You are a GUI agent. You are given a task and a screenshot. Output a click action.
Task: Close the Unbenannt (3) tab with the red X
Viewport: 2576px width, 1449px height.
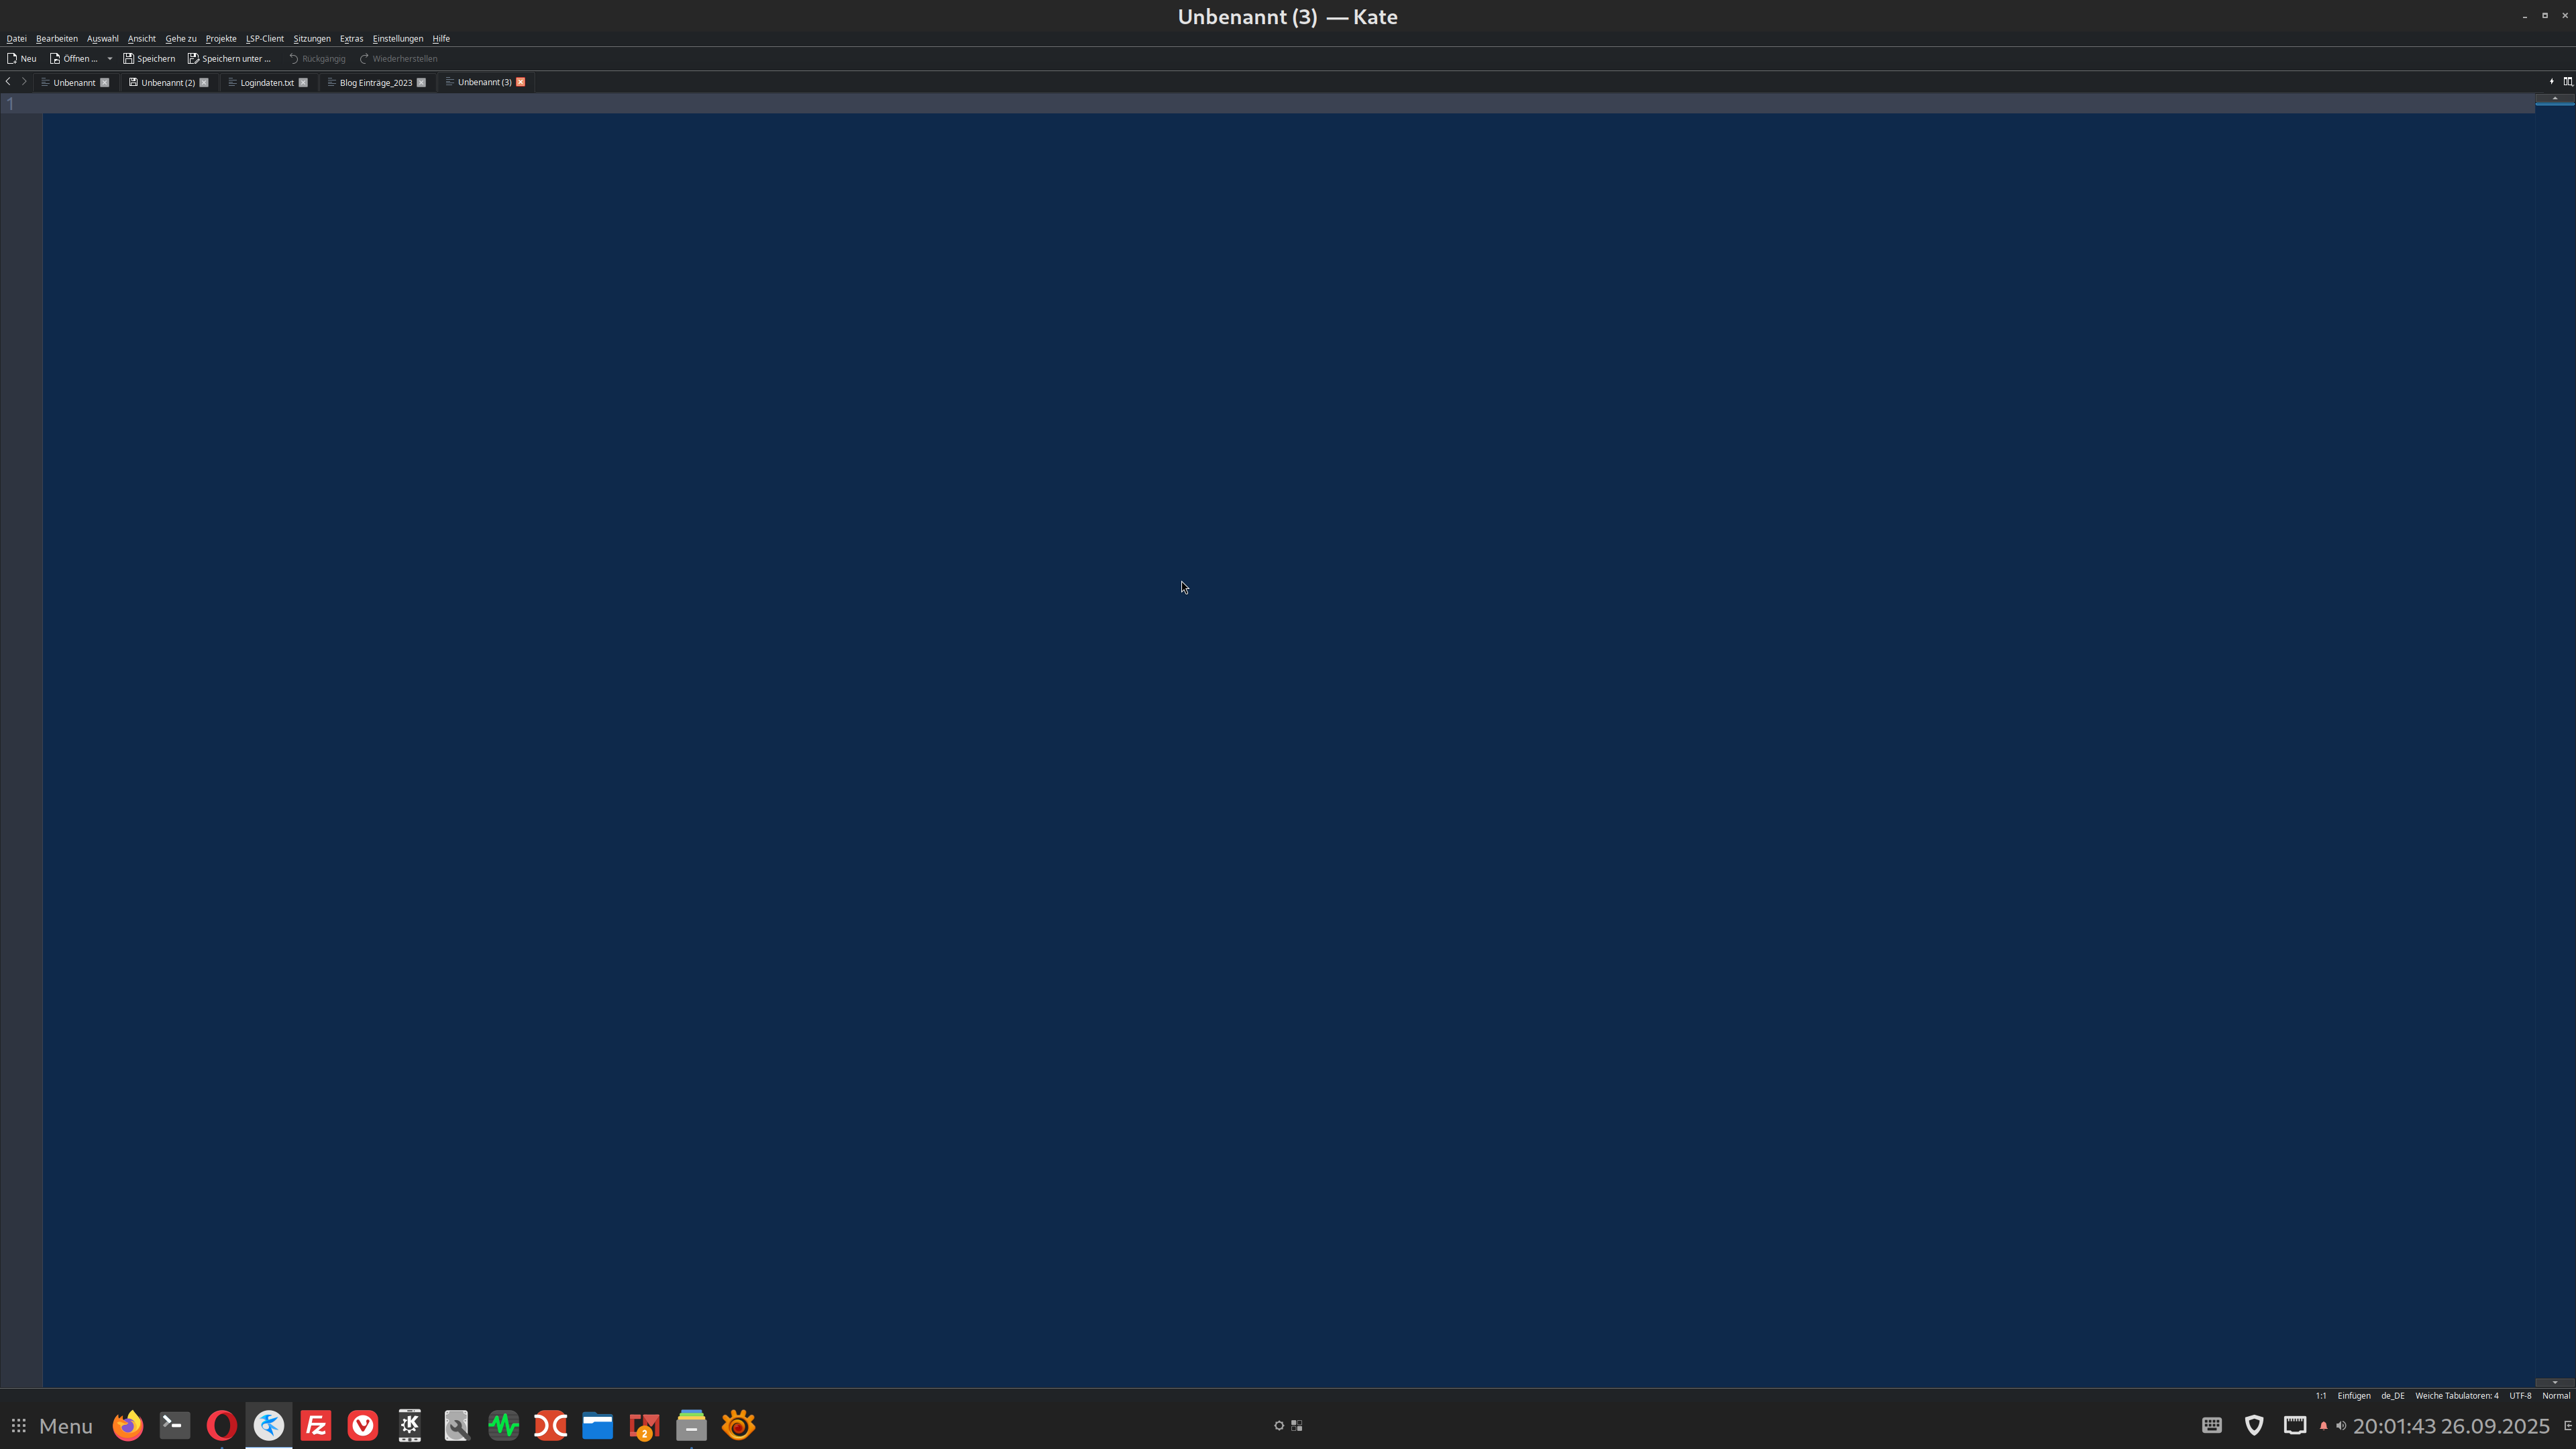(x=520, y=82)
